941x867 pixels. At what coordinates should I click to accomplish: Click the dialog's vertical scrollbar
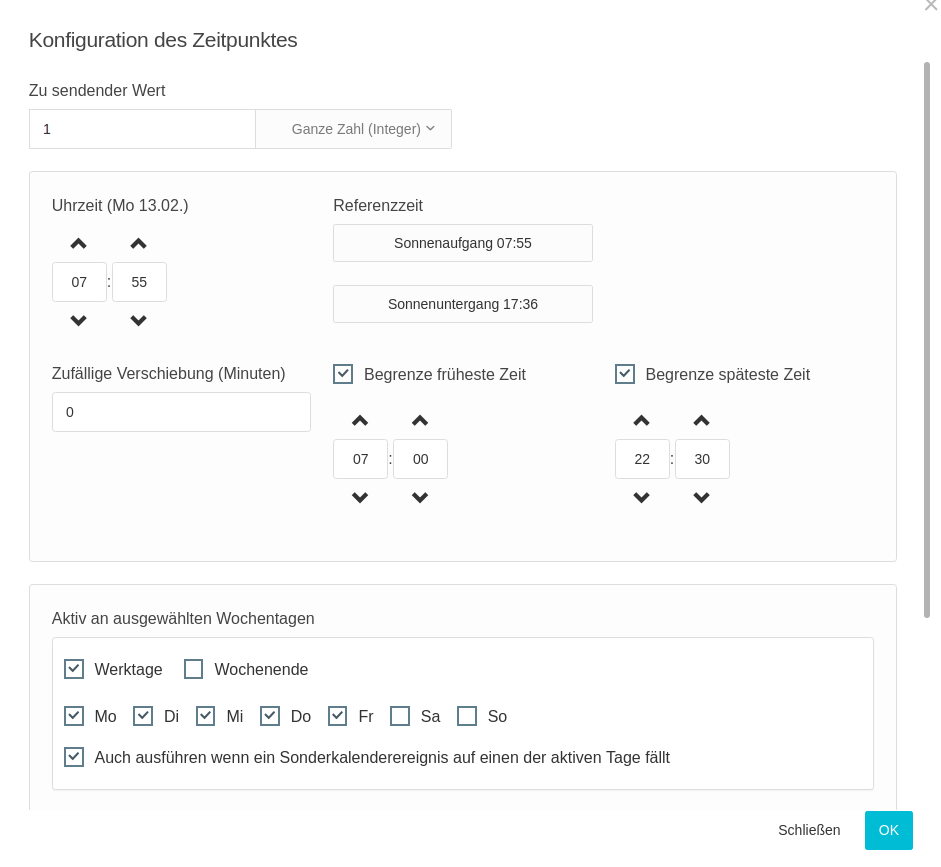point(927,340)
